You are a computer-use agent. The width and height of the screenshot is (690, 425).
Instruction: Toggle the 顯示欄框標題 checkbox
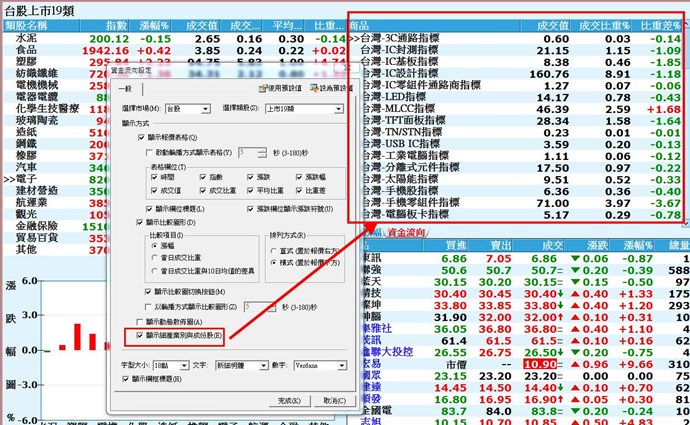pyautogui.click(x=125, y=379)
